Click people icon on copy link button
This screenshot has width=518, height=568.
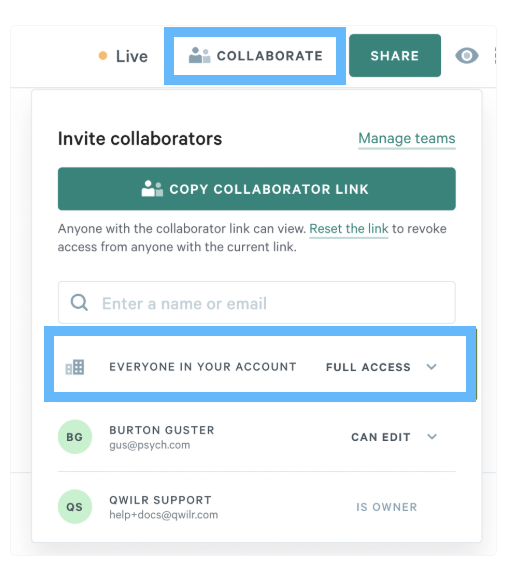click(x=152, y=188)
